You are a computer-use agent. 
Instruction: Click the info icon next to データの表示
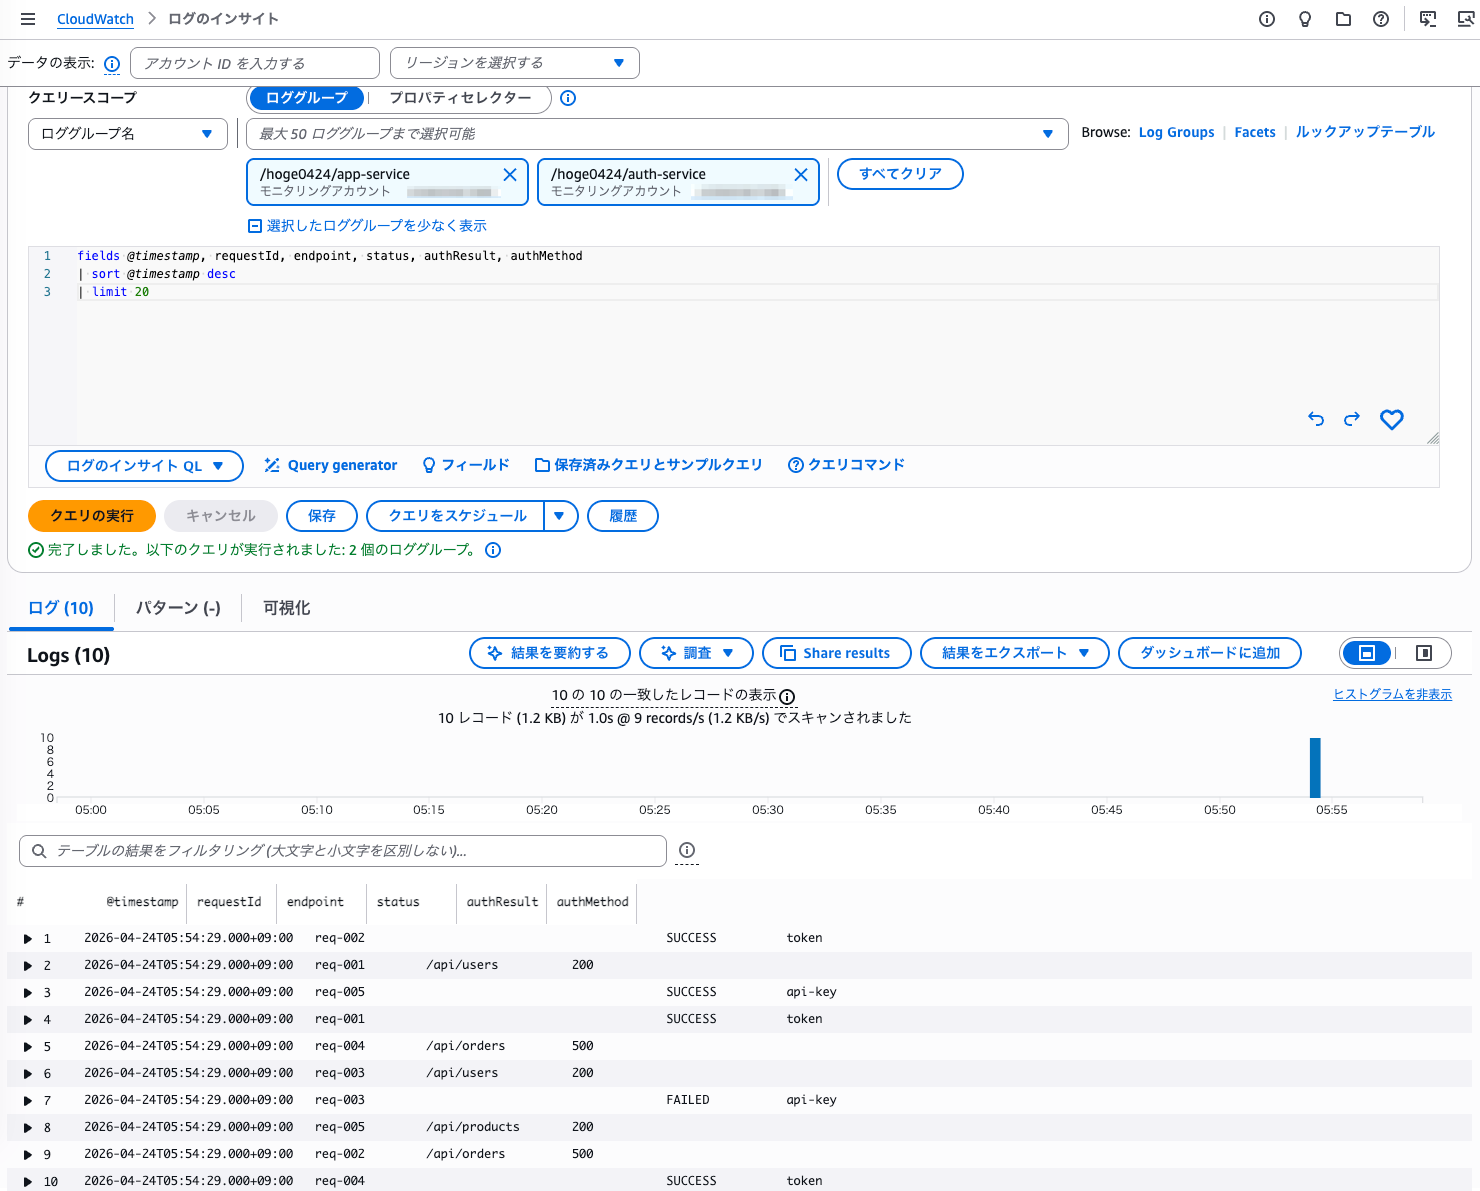(x=111, y=63)
